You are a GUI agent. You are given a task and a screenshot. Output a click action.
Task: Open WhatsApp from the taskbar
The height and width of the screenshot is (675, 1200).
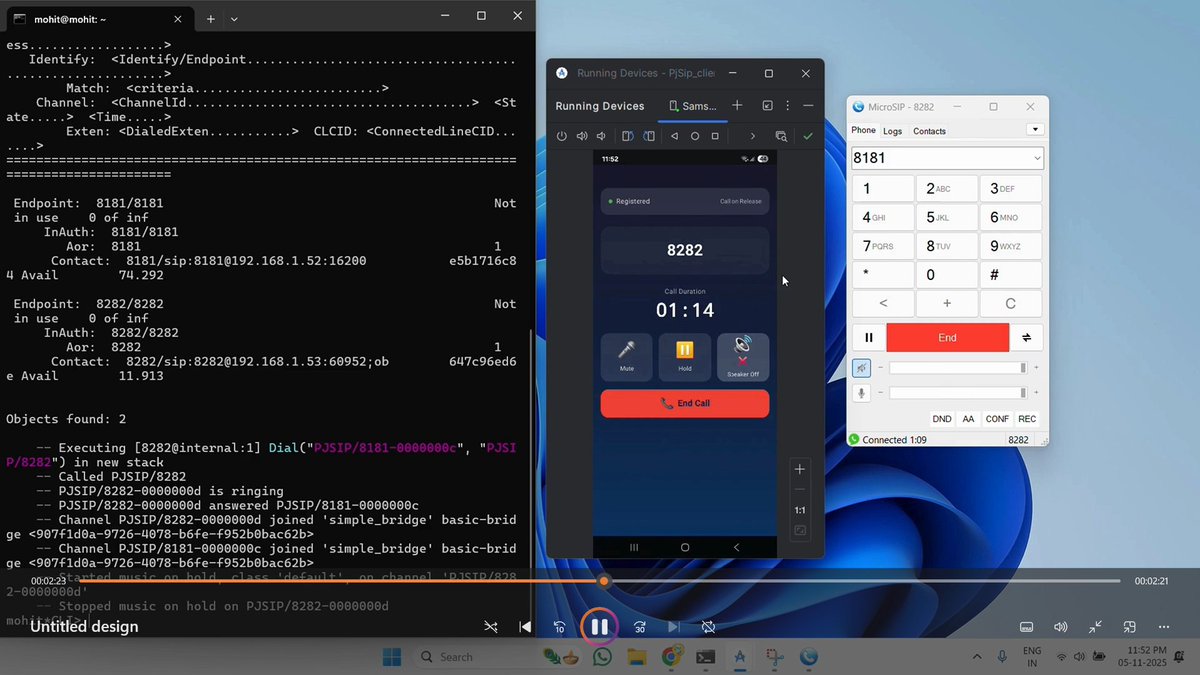pos(601,657)
